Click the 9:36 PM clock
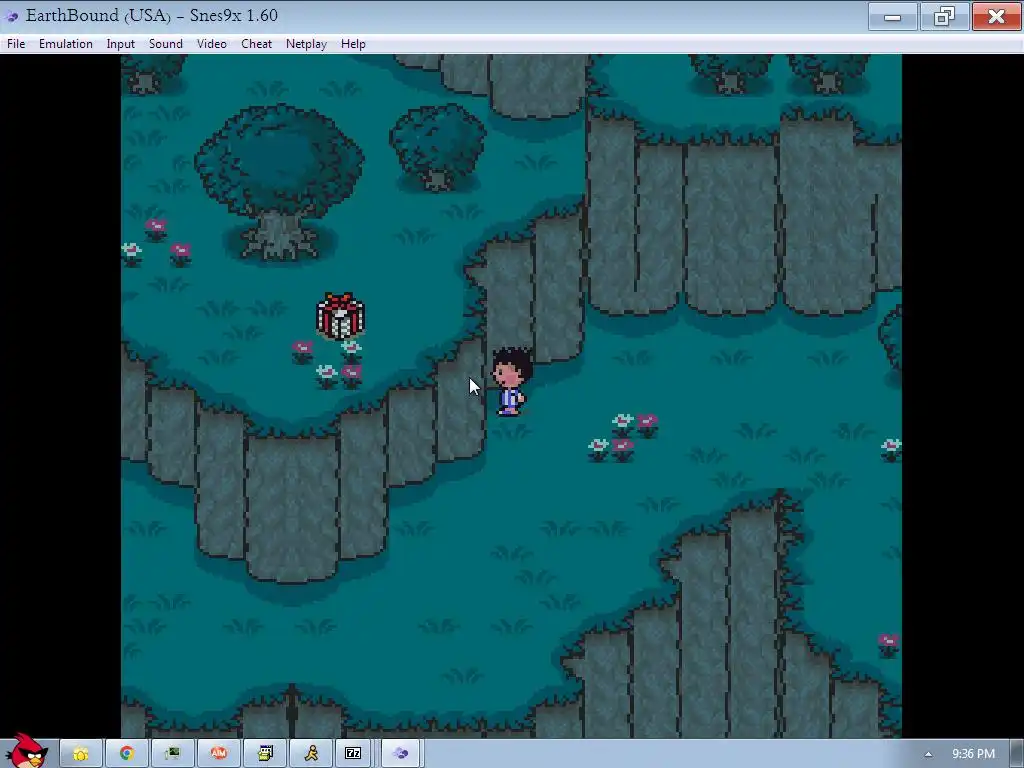Image resolution: width=1024 pixels, height=768 pixels. [x=973, y=754]
